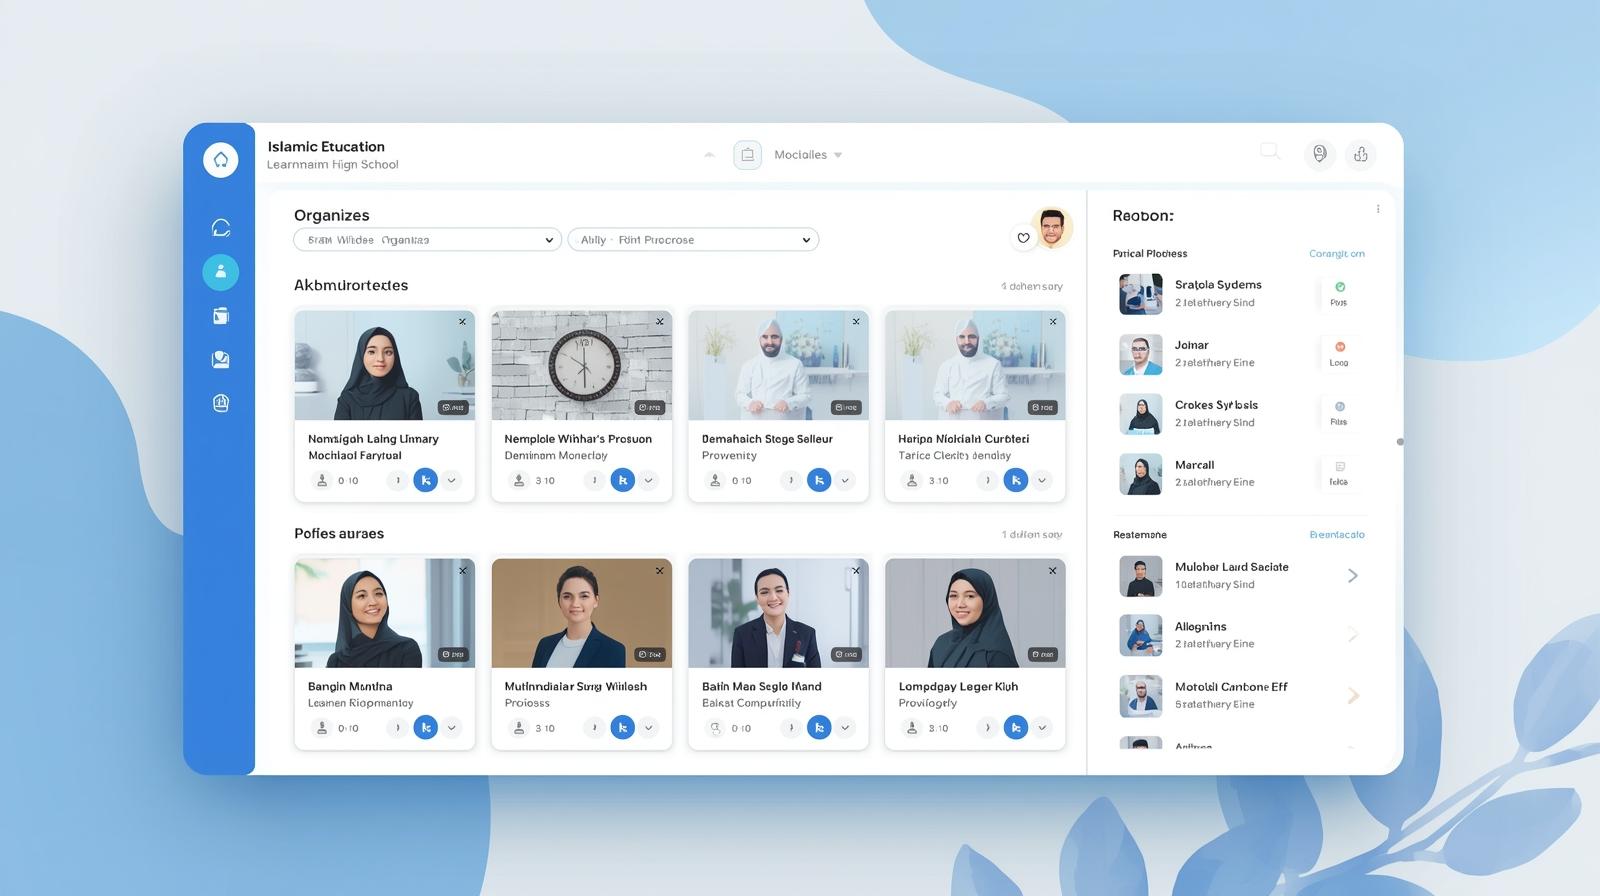Select Jolnar in the Reobon list
The height and width of the screenshot is (896, 1600).
(x=1241, y=354)
